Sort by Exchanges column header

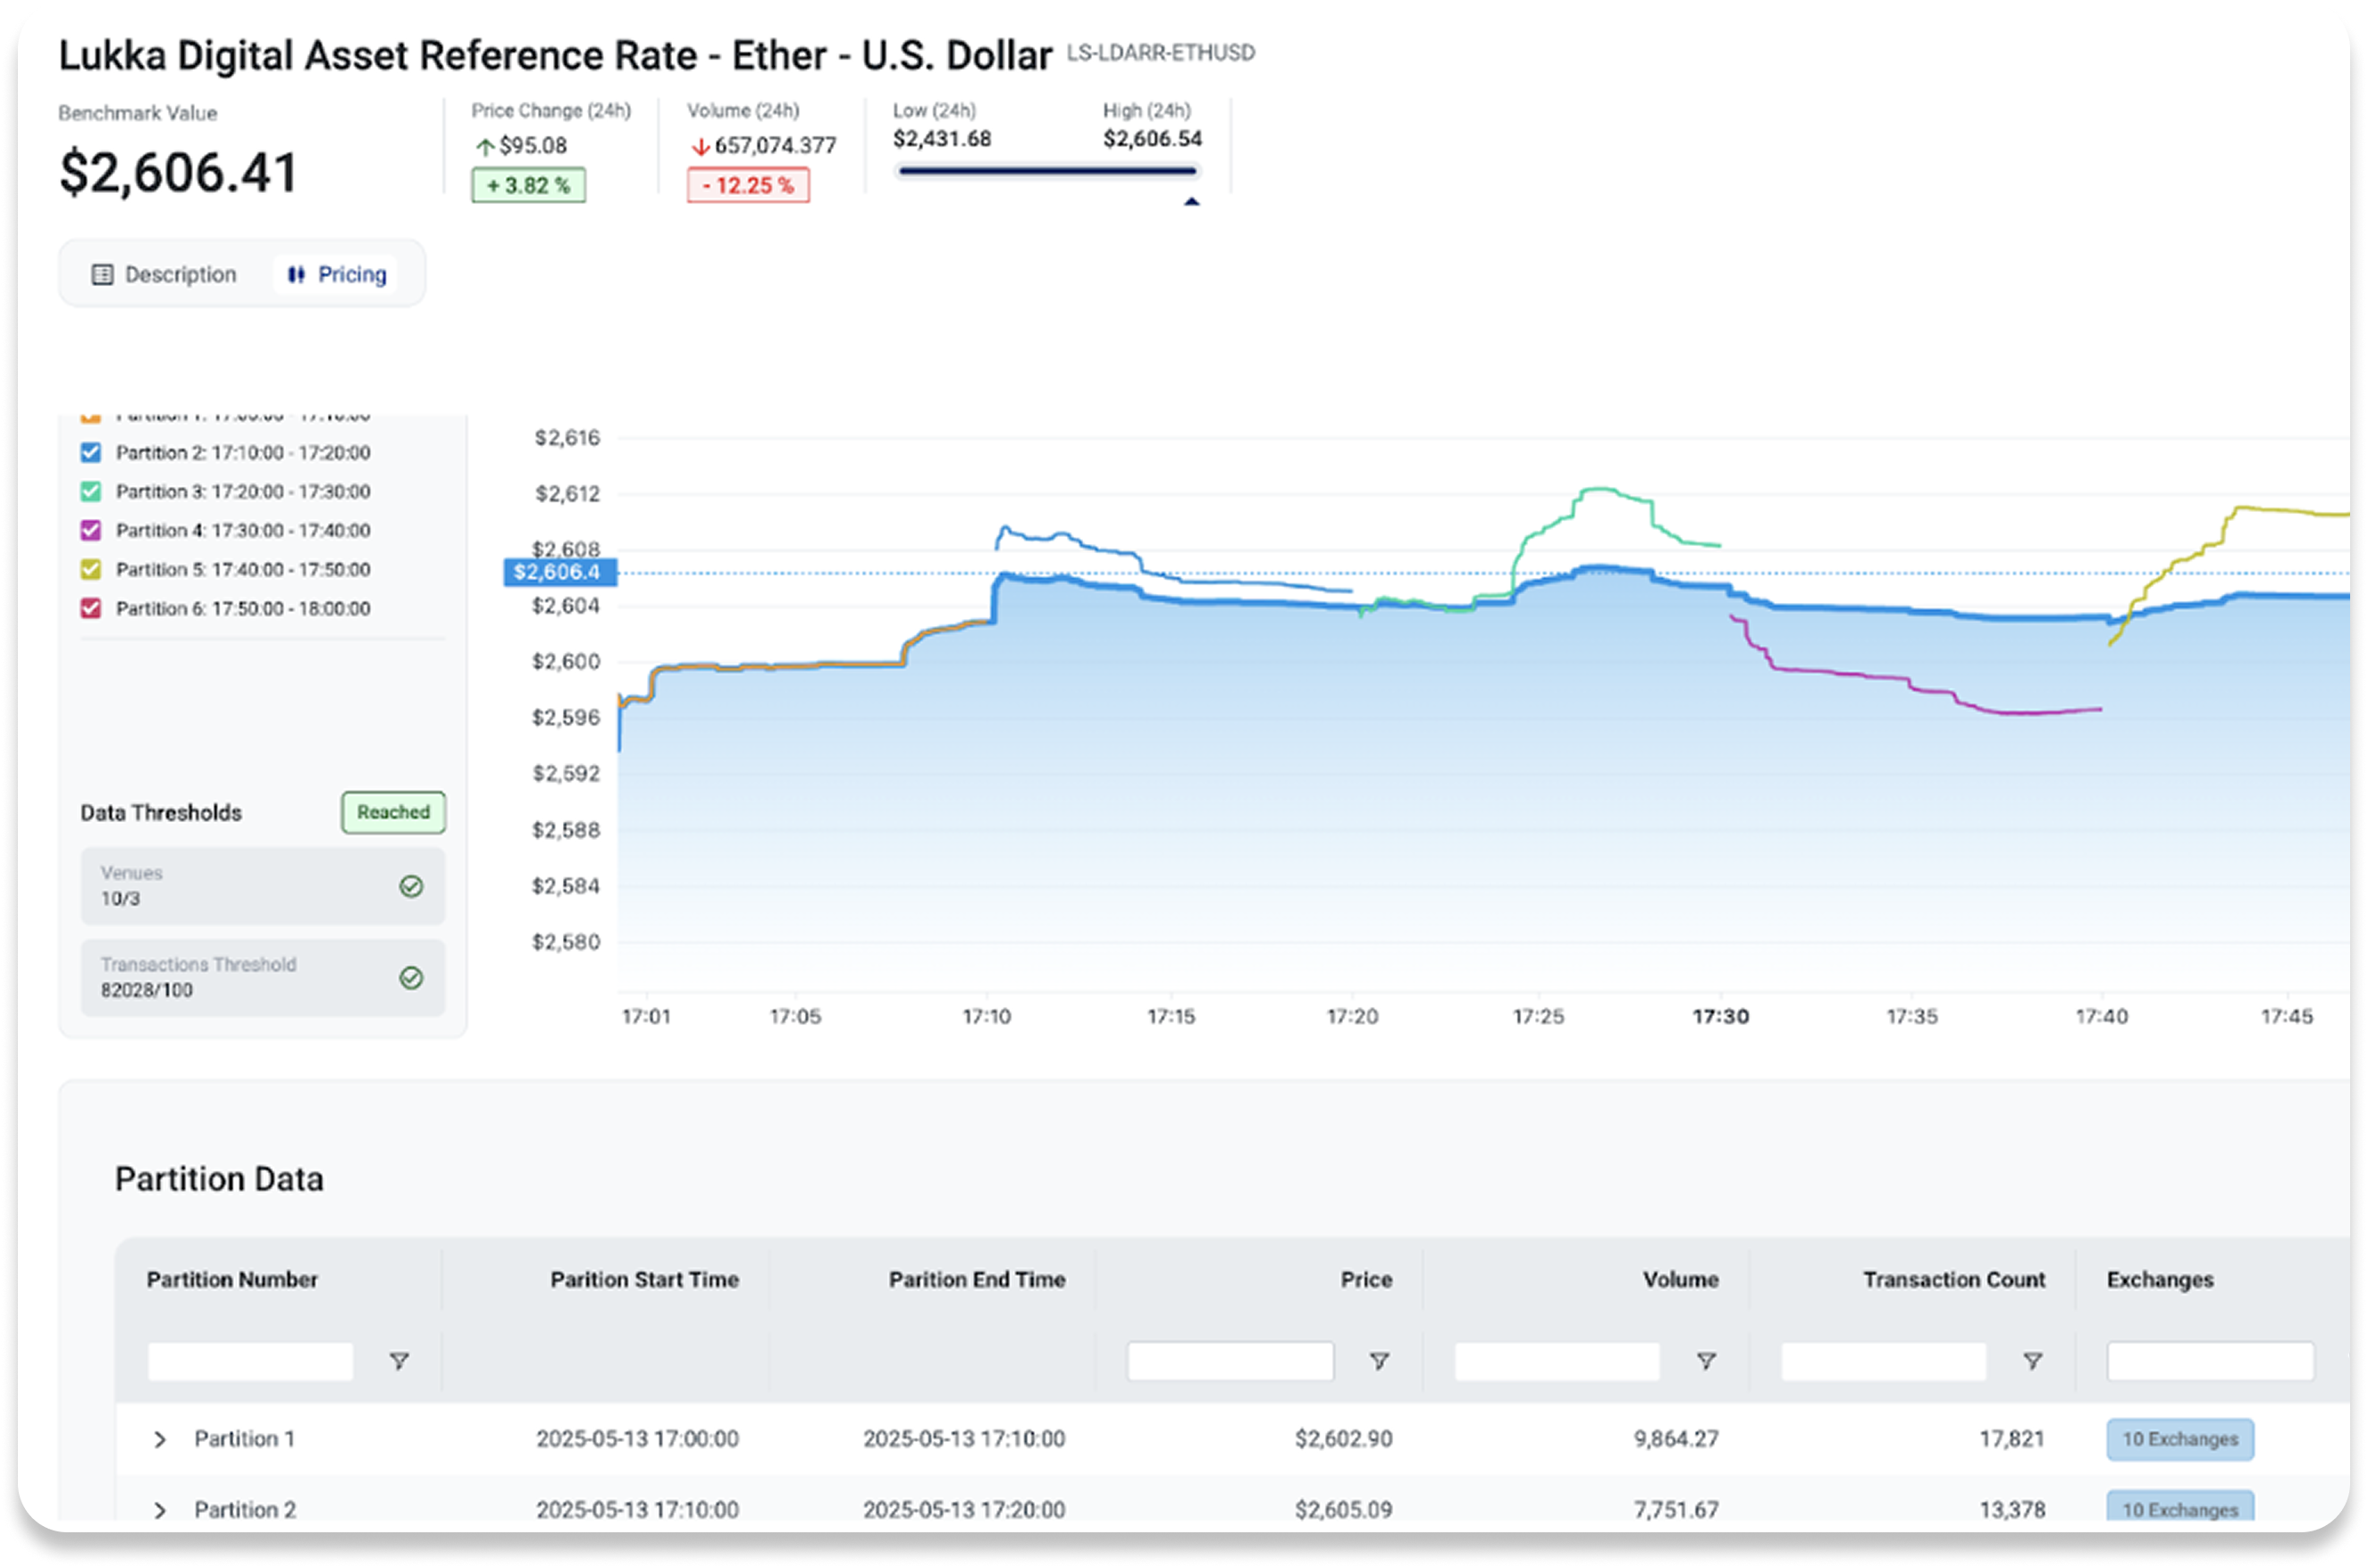click(2160, 1279)
